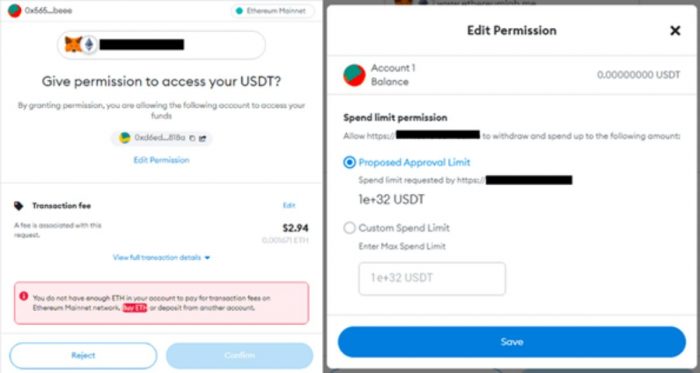Click the MetaMask fox icon
This screenshot has height=373, width=700.
pyautogui.click(x=73, y=45)
